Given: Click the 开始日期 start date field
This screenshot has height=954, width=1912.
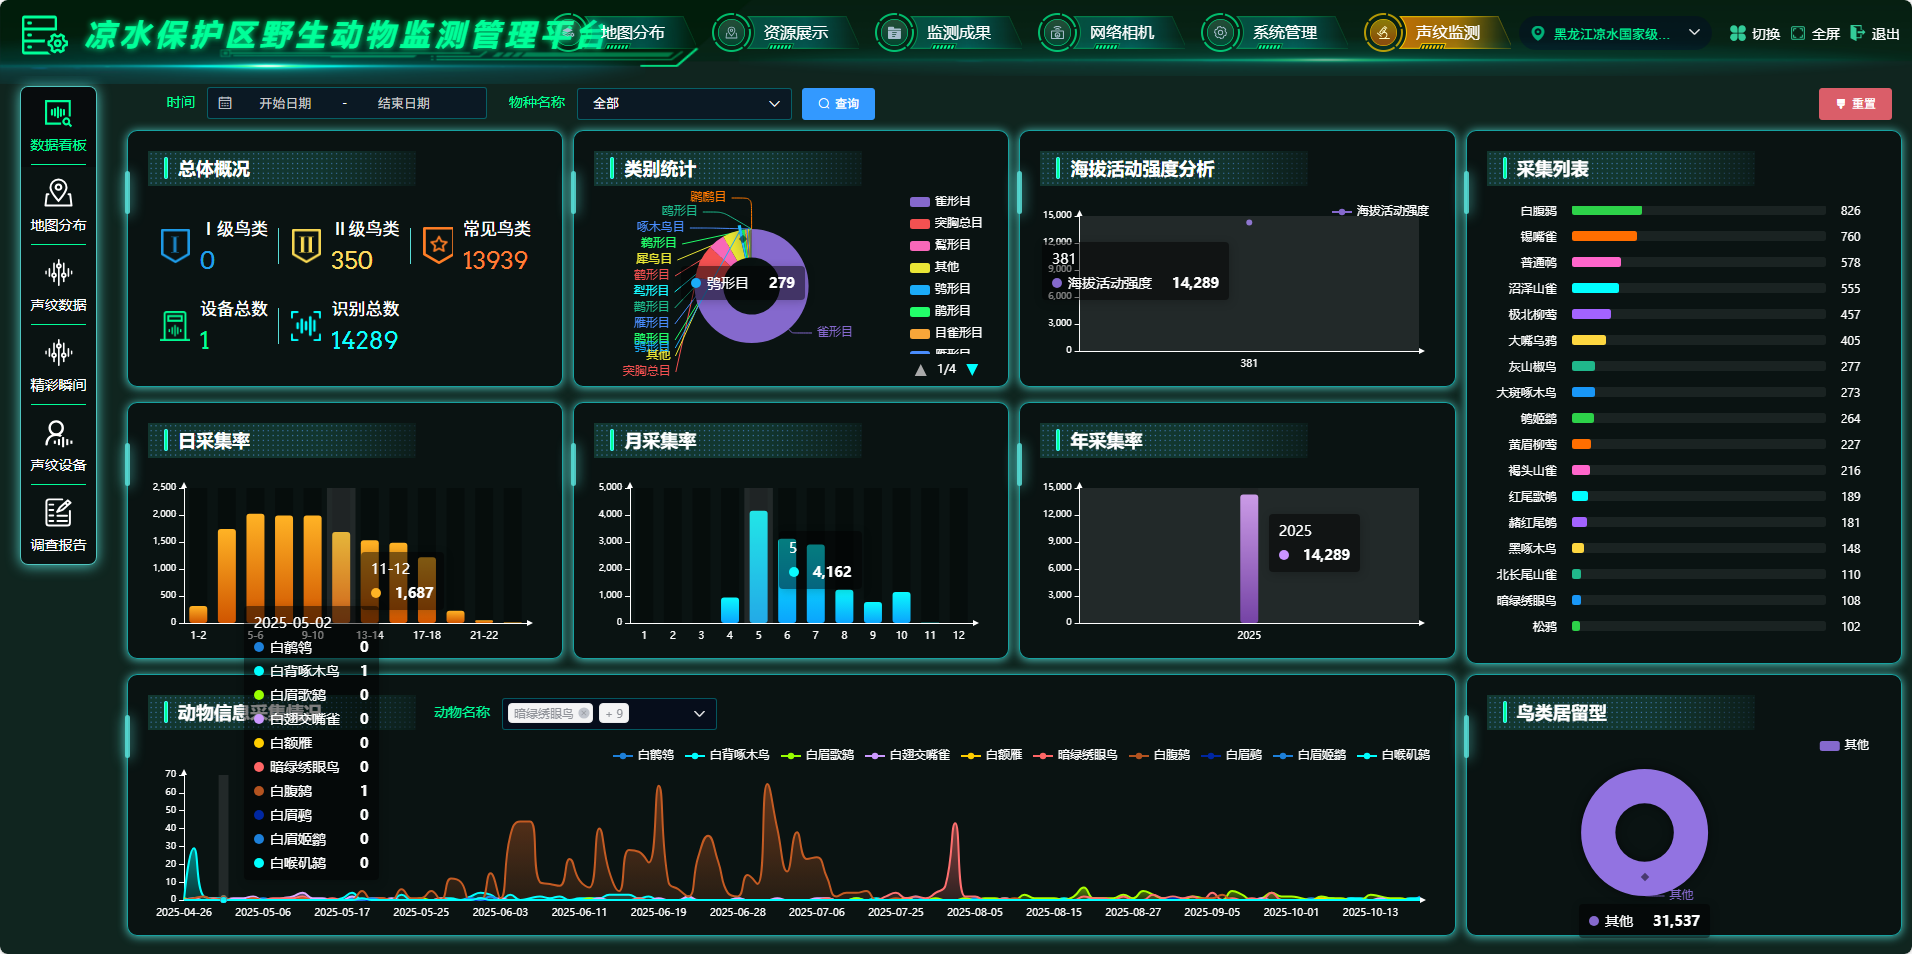Looking at the screenshot, I should click(x=285, y=104).
